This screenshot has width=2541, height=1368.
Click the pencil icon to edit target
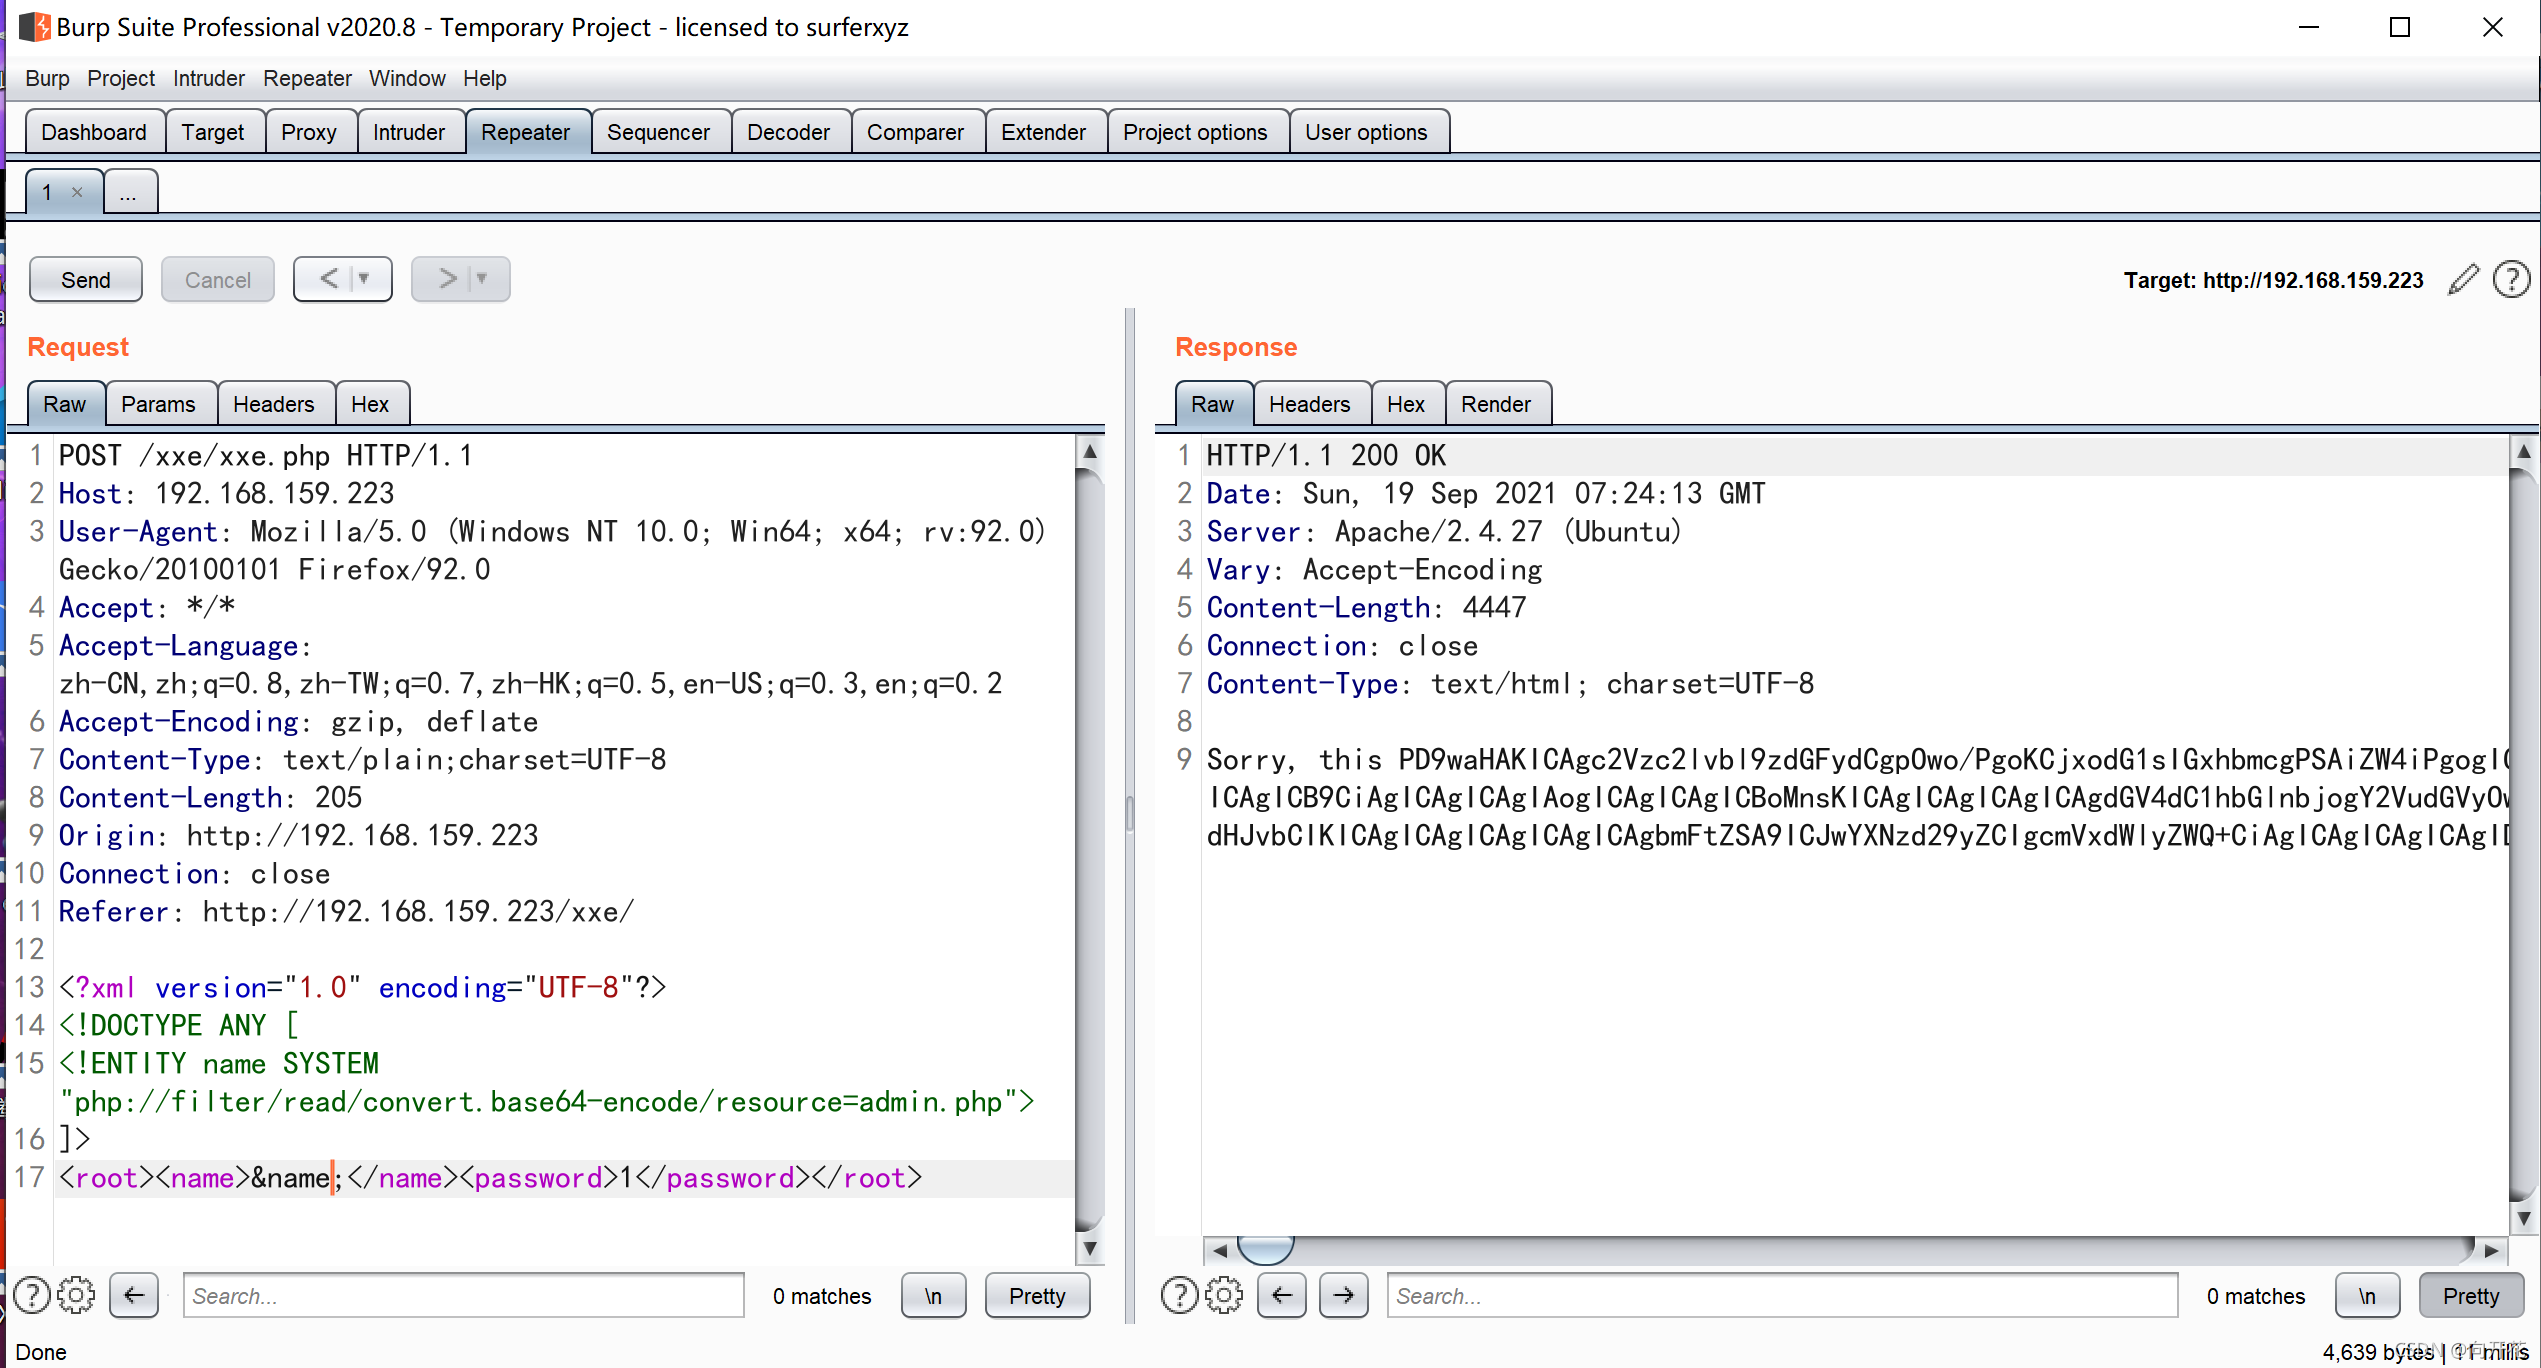[x=2464, y=280]
